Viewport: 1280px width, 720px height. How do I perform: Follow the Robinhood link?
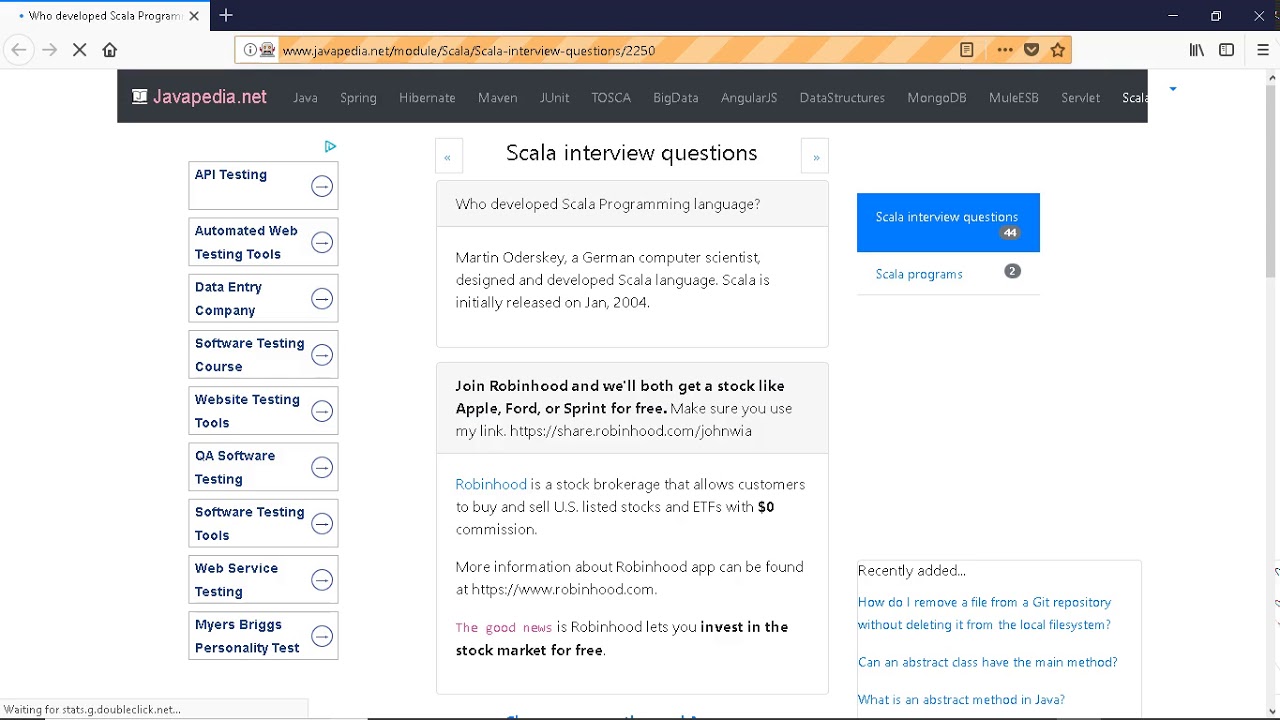(x=491, y=484)
